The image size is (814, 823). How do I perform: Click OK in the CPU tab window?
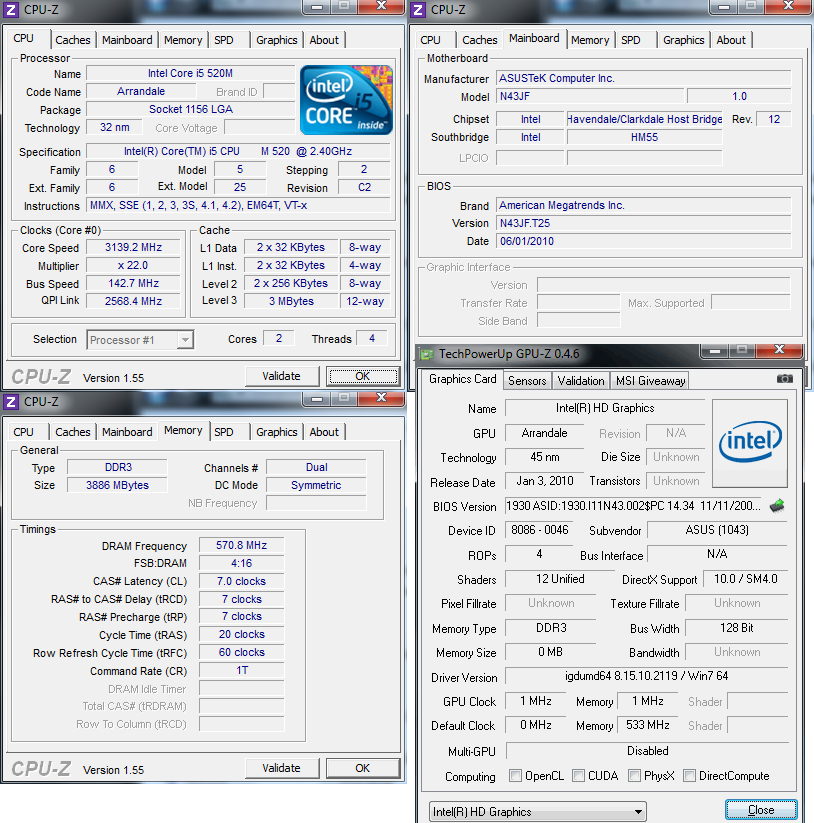click(363, 376)
